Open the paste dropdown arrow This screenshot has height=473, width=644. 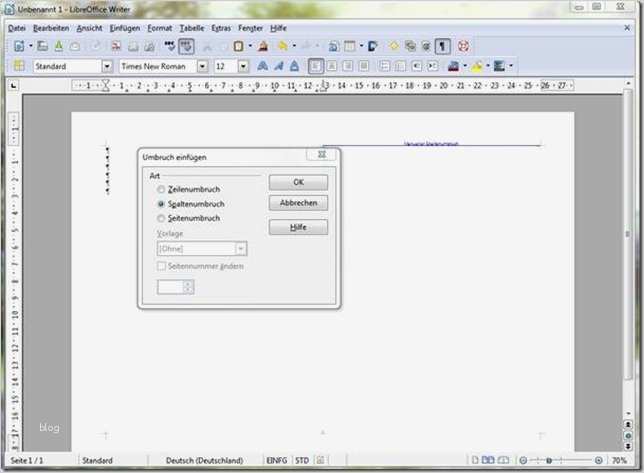point(250,46)
